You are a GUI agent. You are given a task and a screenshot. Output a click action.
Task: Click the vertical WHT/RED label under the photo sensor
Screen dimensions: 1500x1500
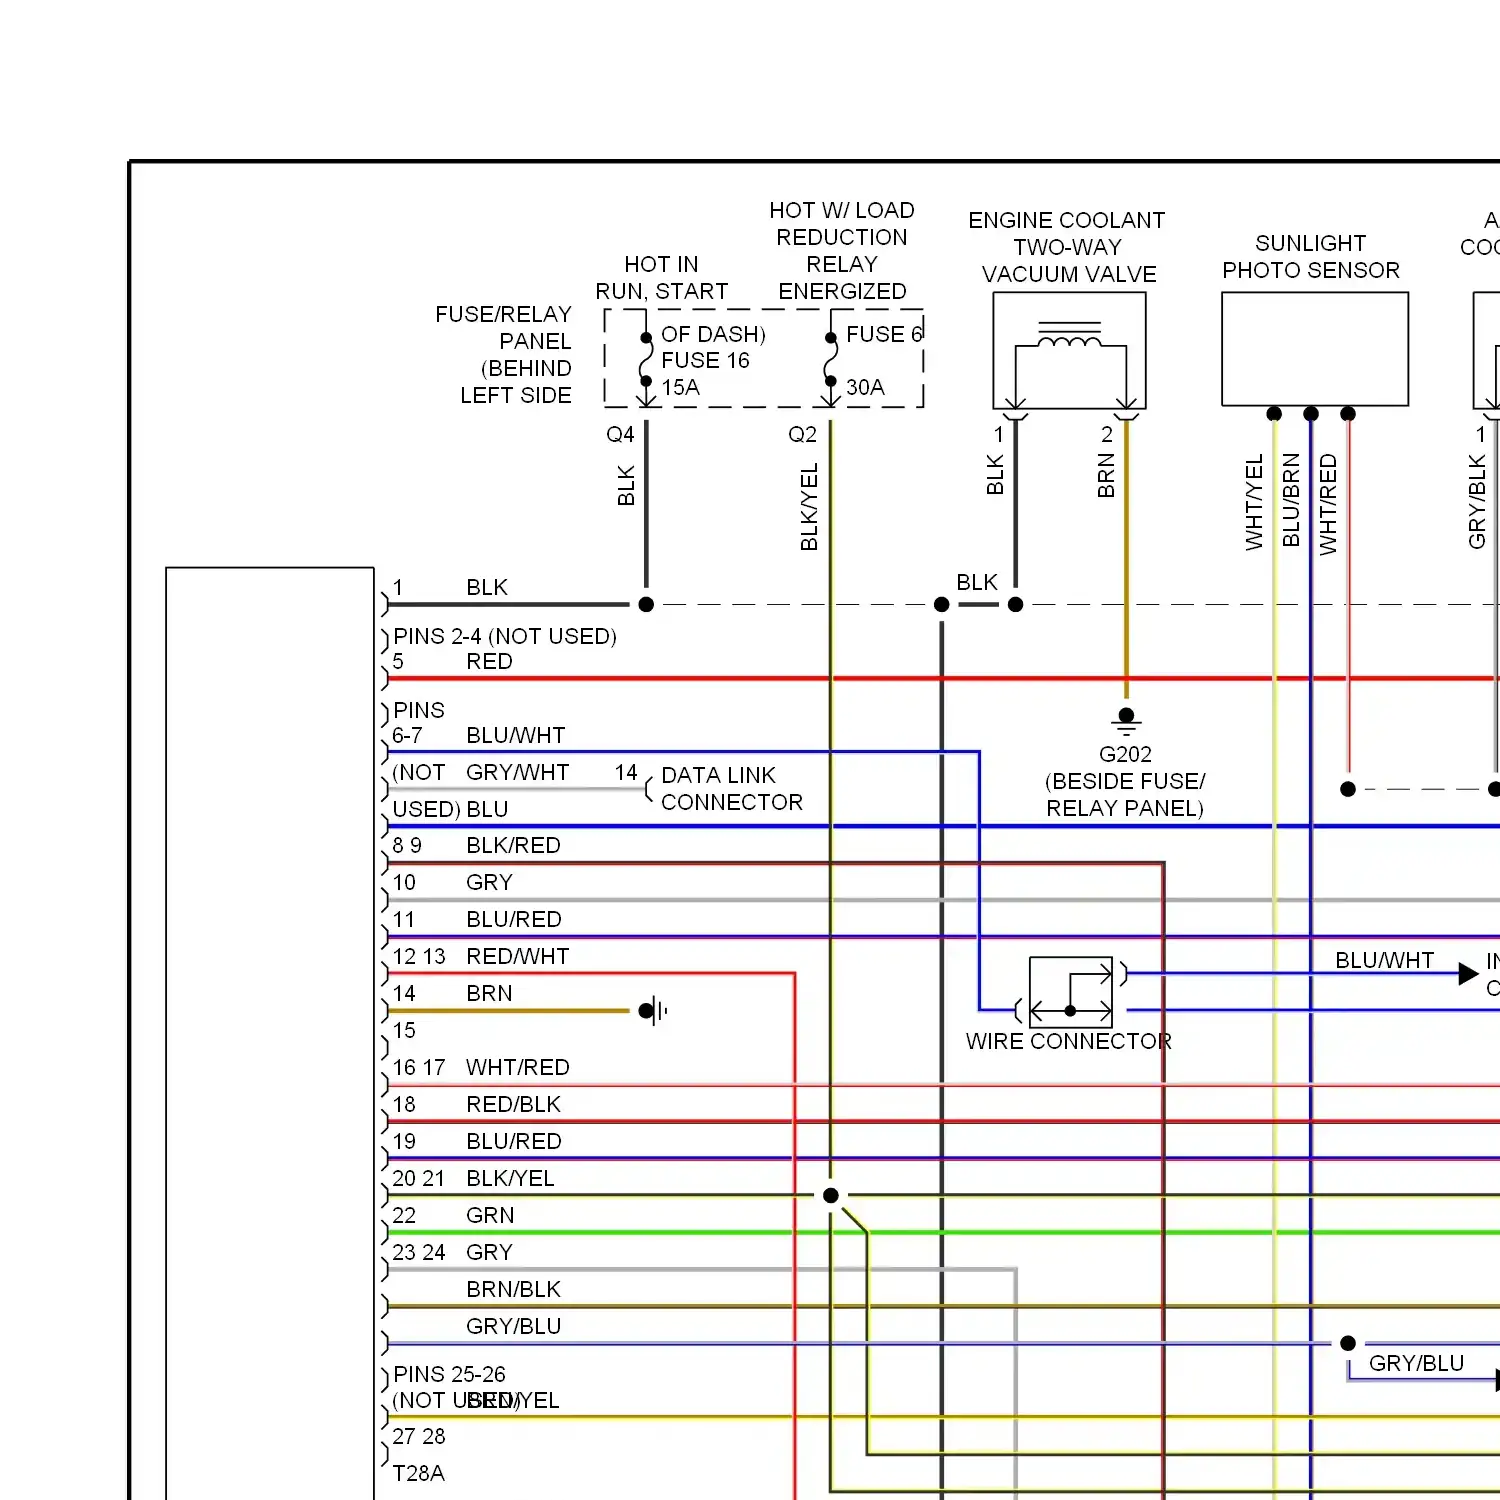tap(1328, 504)
